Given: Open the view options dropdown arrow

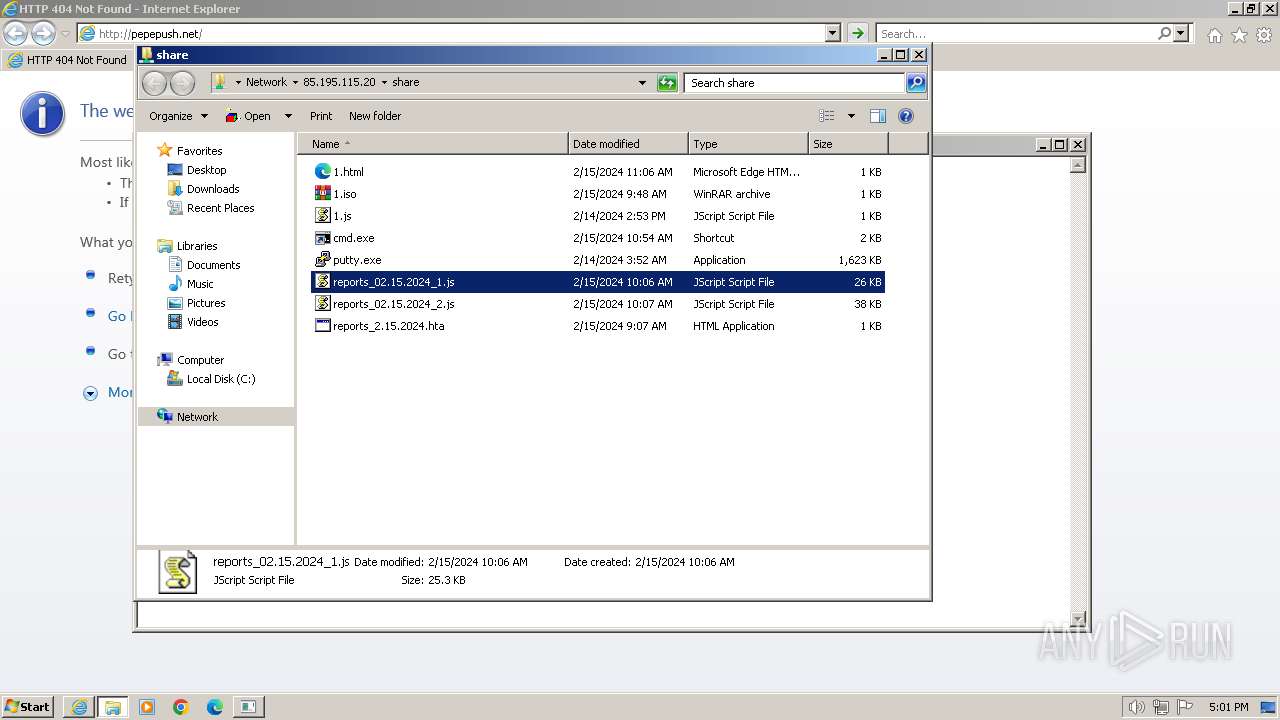Looking at the screenshot, I should 851,116.
